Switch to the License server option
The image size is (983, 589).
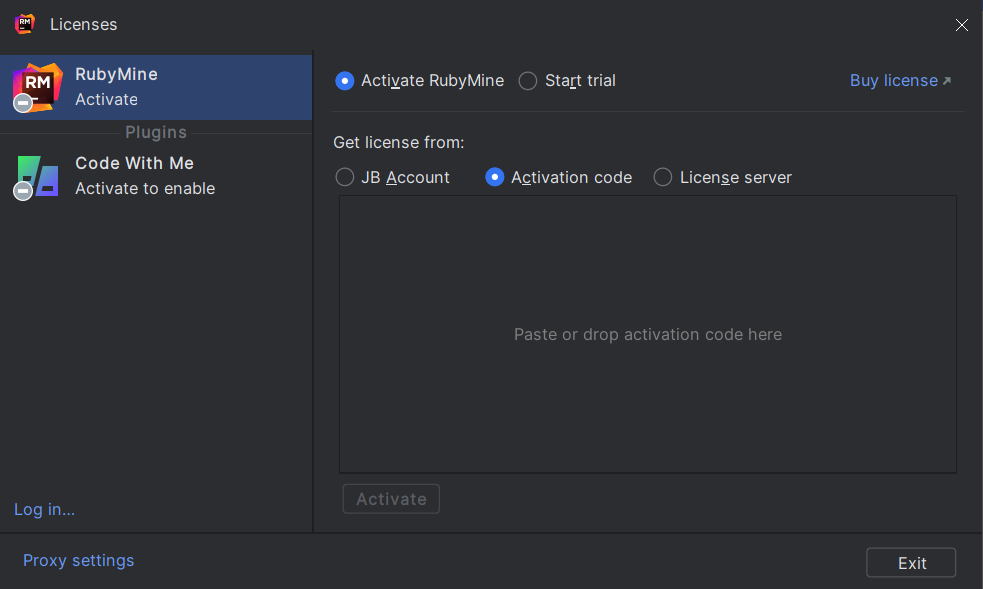pos(663,177)
